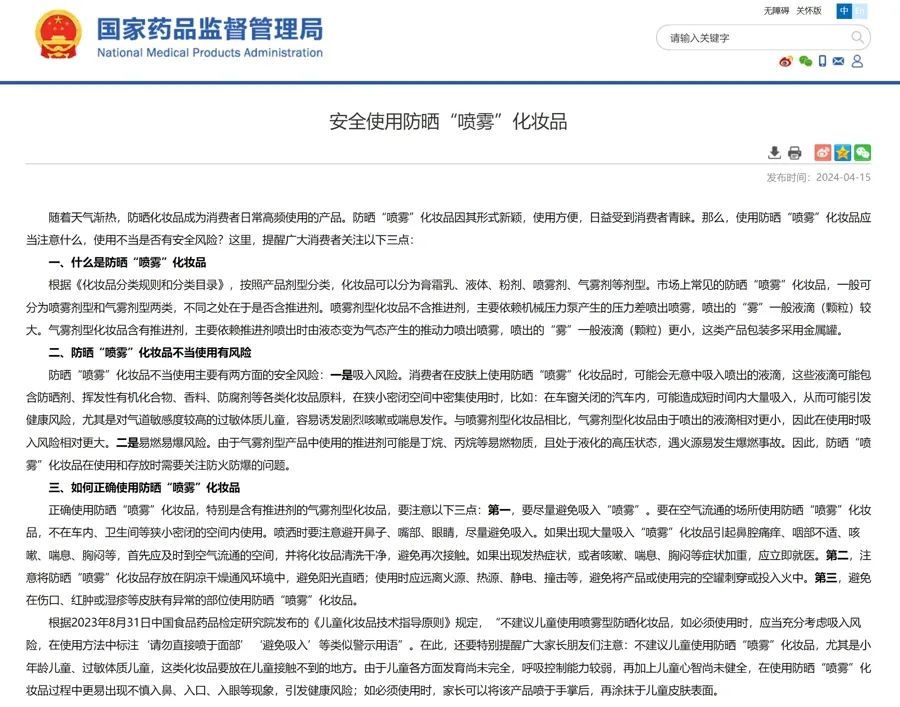Switch language to Chinese (中)
Viewport: 900px width, 707px height.
pyautogui.click(x=845, y=11)
